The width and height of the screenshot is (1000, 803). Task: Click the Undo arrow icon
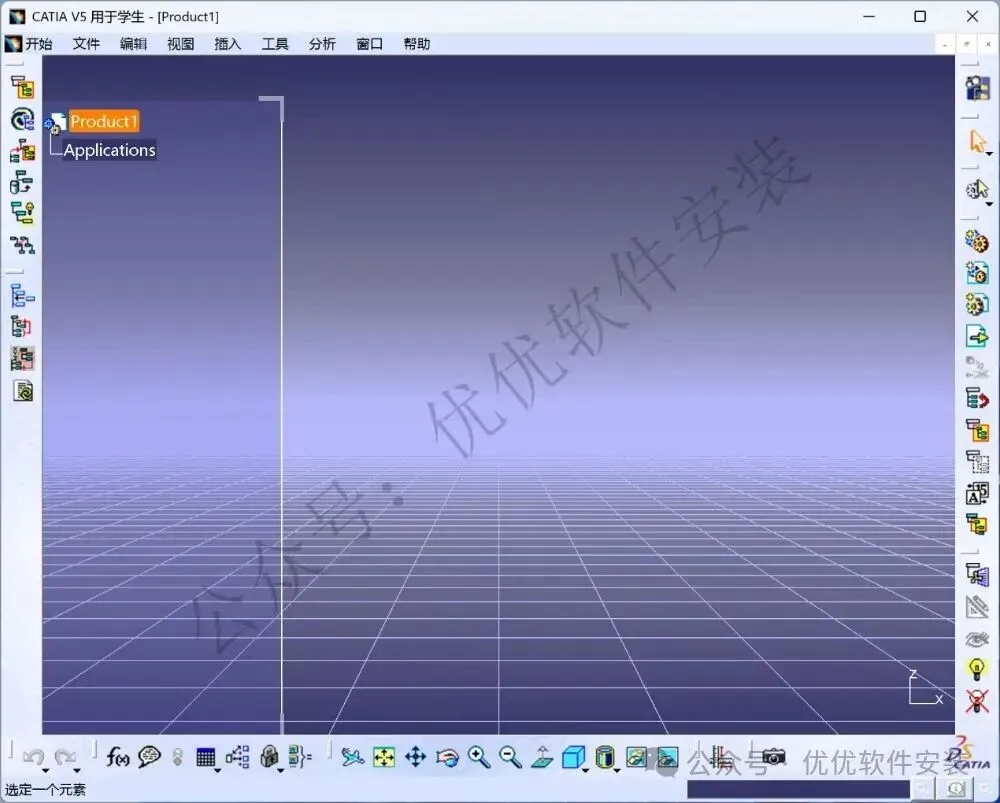(x=33, y=756)
